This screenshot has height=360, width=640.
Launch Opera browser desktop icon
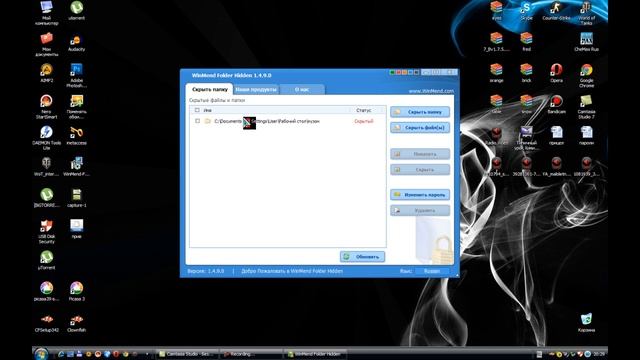click(x=556, y=73)
